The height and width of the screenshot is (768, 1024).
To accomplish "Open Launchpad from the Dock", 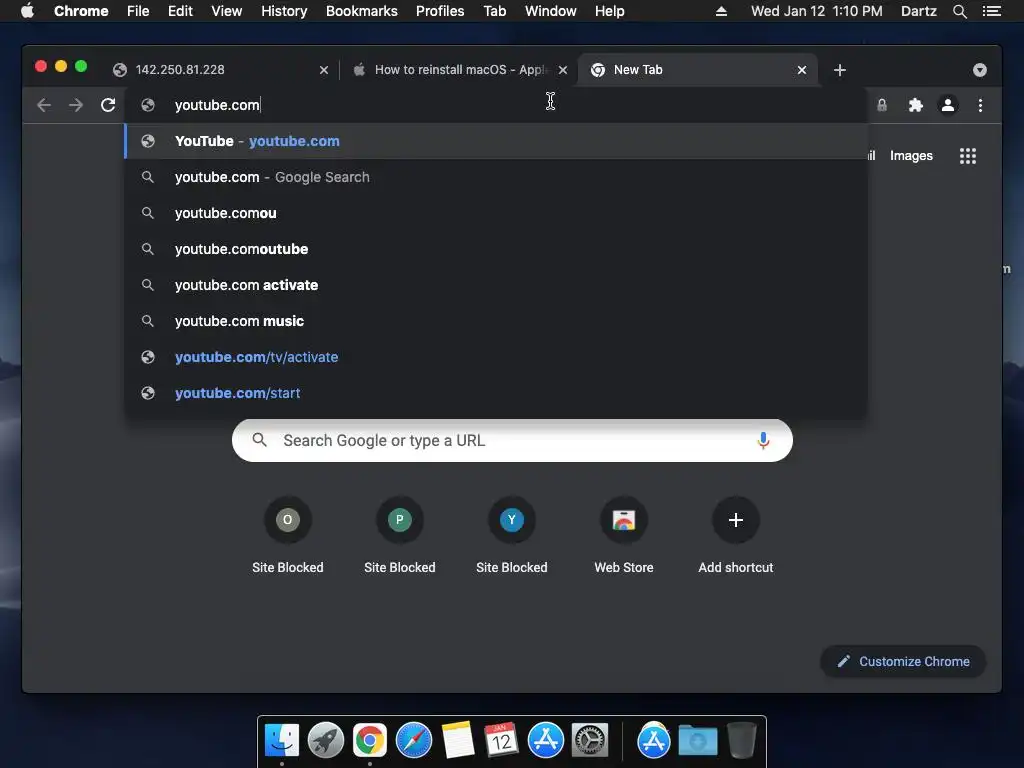I will (326, 740).
